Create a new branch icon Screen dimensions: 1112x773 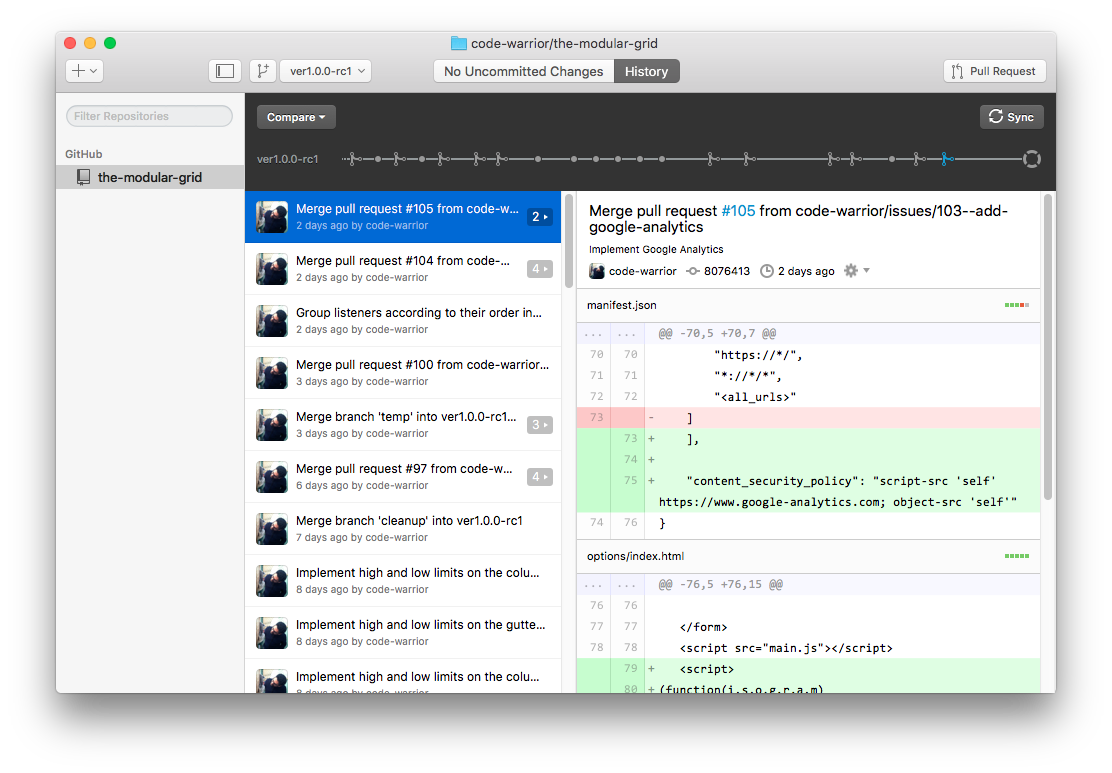click(263, 71)
